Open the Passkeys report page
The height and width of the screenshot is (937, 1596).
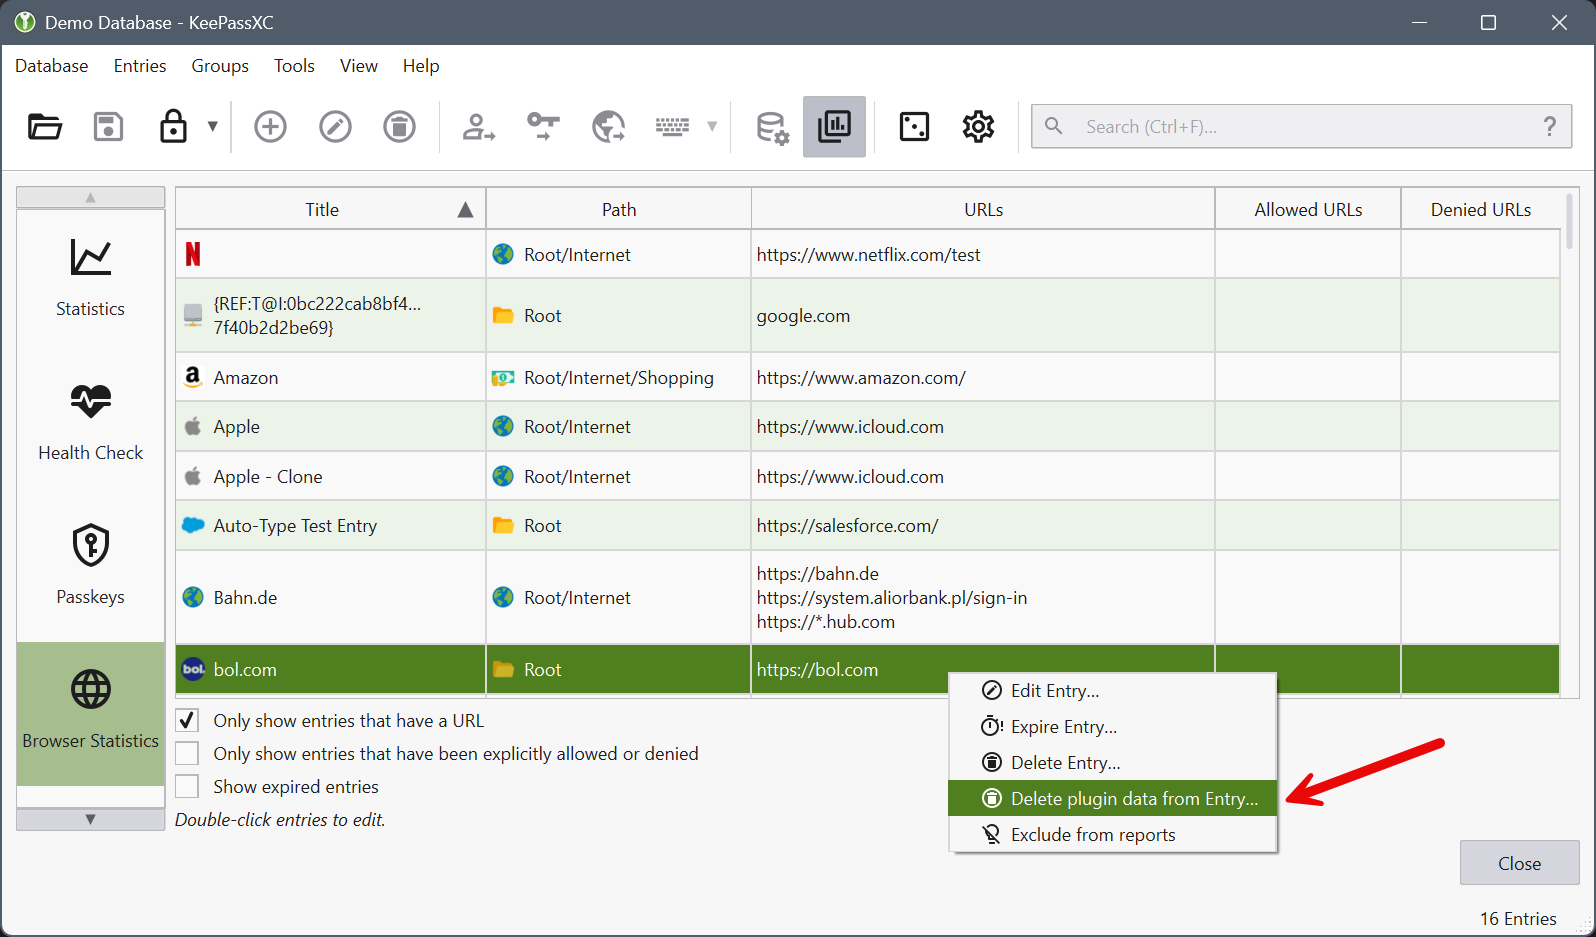91,568
